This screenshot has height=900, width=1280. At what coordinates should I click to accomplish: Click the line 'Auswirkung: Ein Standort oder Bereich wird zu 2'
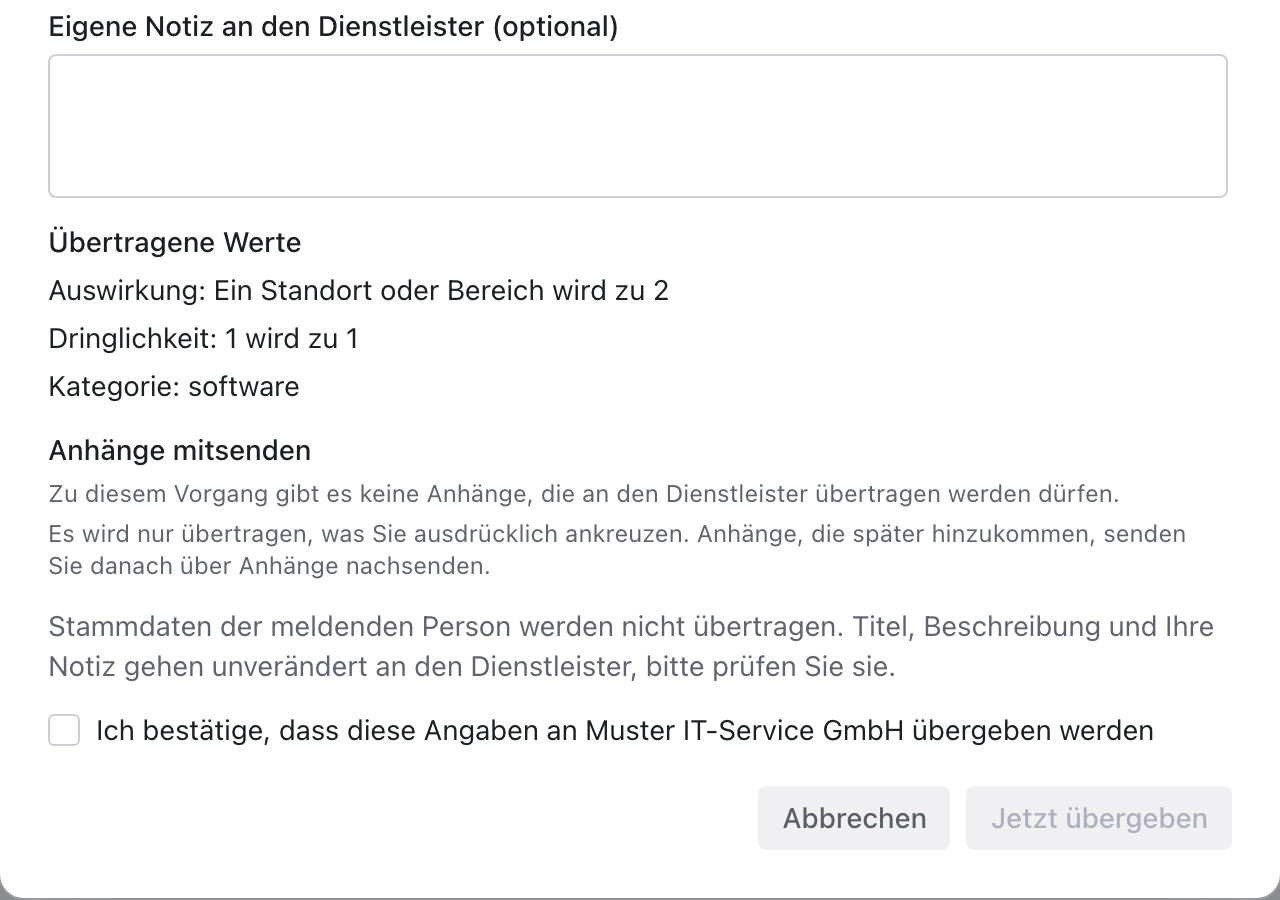coord(358,291)
